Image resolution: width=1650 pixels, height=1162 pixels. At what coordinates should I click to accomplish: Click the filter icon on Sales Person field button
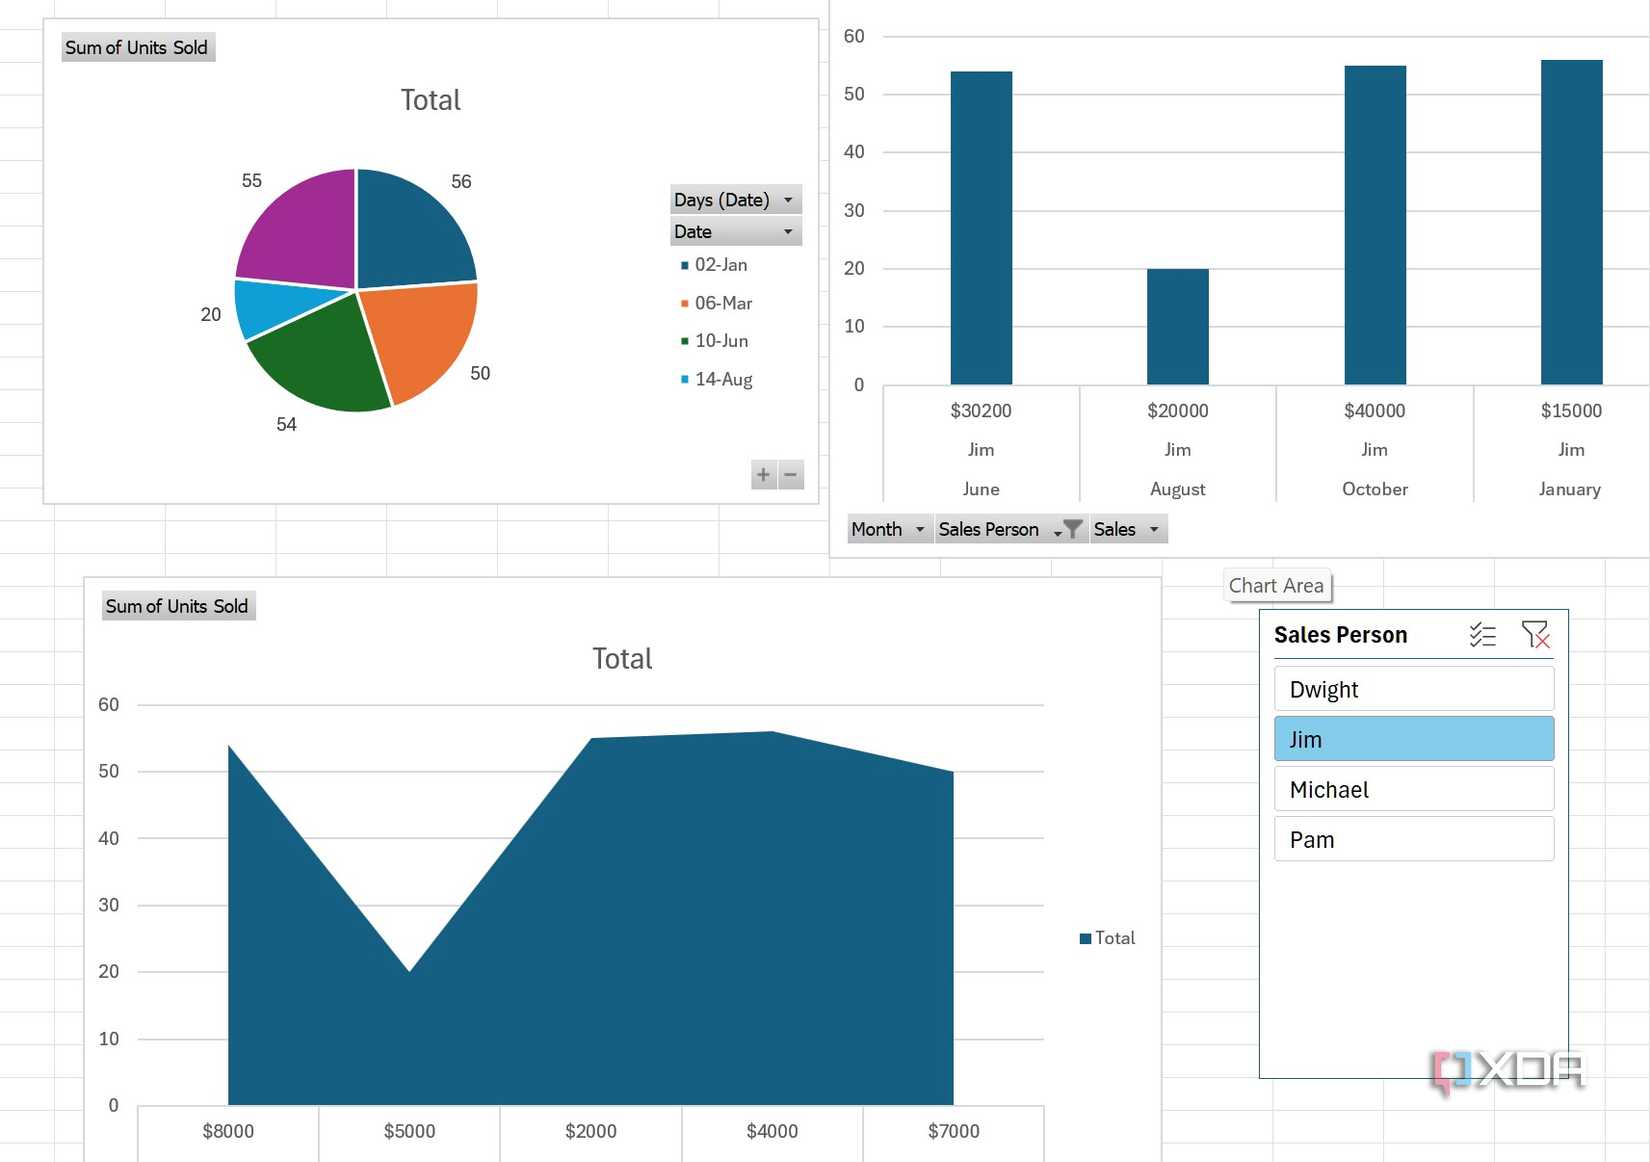pos(1071,529)
